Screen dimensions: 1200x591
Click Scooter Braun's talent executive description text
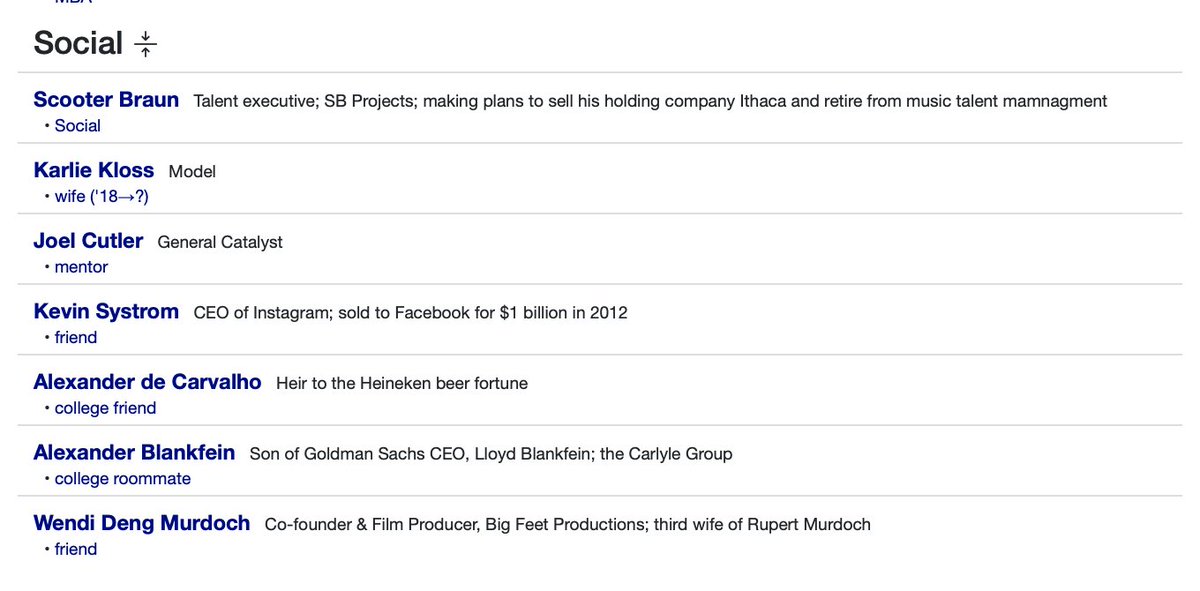coord(650,101)
